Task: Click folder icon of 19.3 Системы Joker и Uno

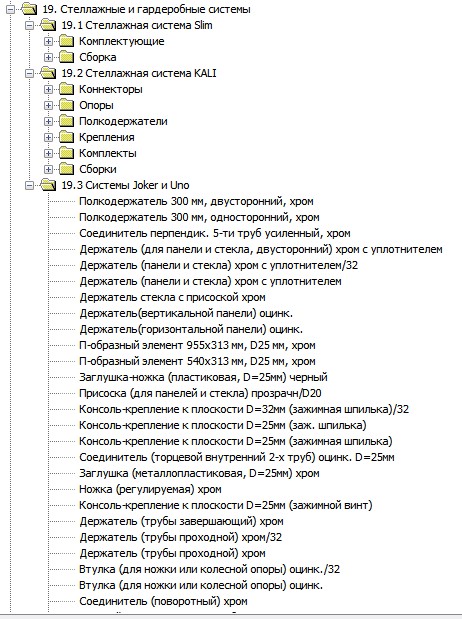Action: pos(48,185)
